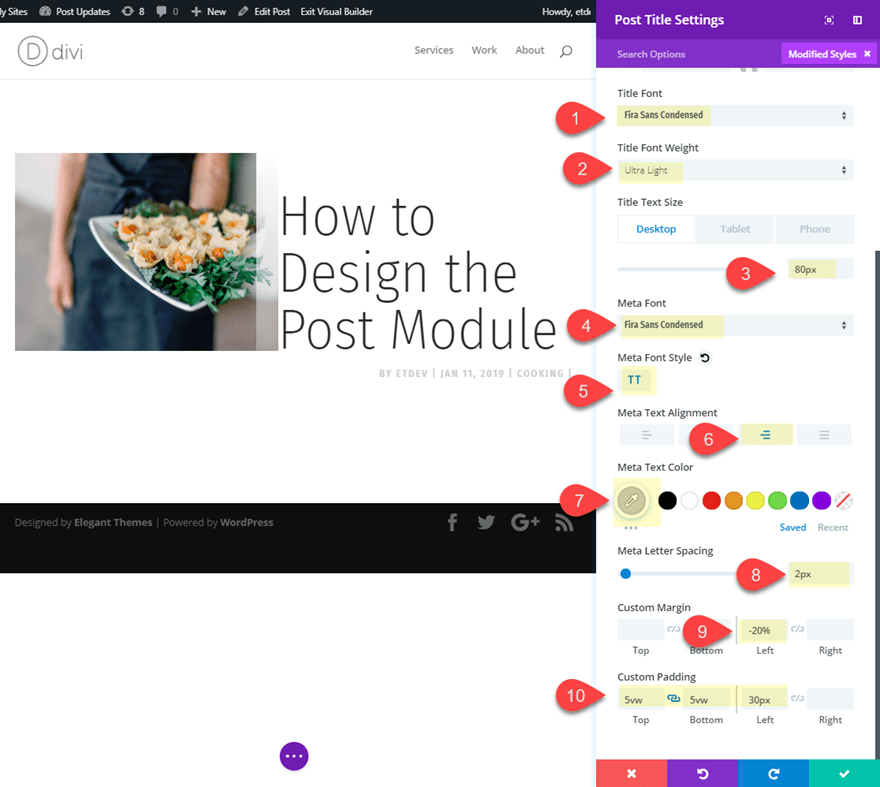The width and height of the screenshot is (880, 787).
Task: Open the search icon in the site header
Action: [x=566, y=50]
